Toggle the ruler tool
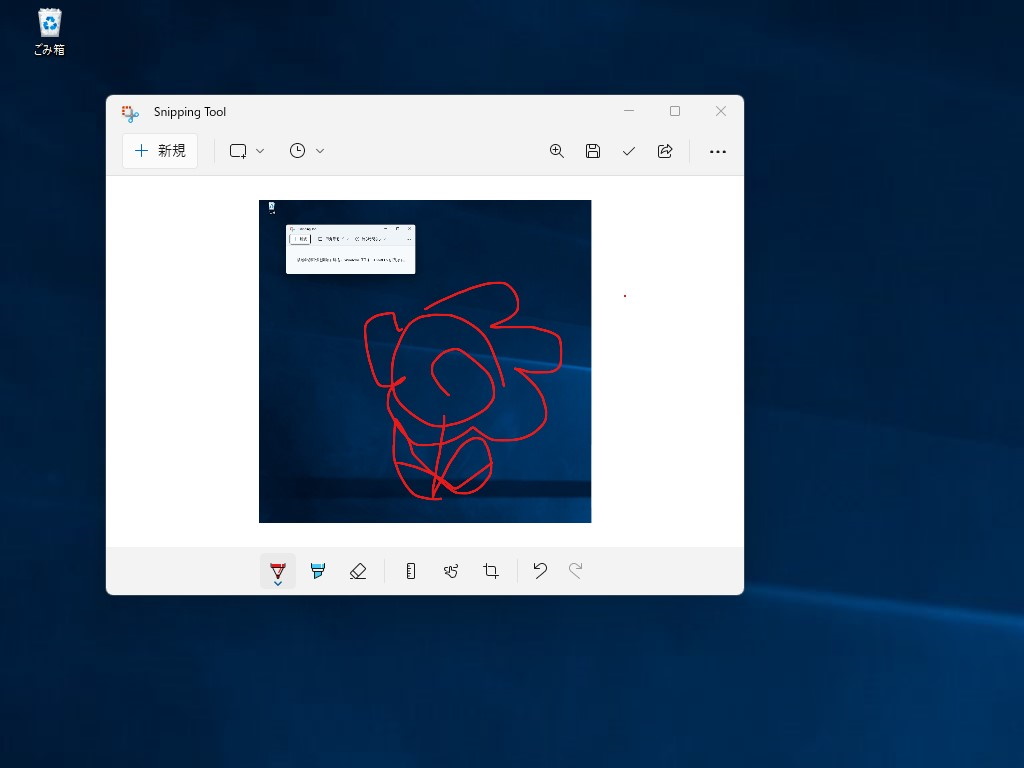 tap(411, 571)
